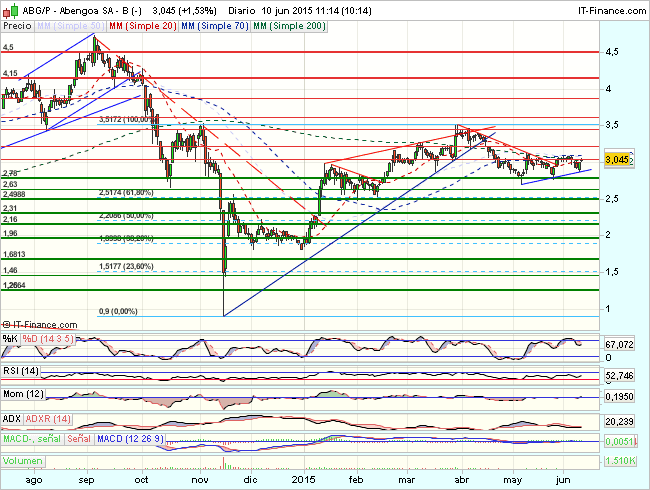Click the 4,15 resistance level label
650x490 pixels.
pos(10,73)
